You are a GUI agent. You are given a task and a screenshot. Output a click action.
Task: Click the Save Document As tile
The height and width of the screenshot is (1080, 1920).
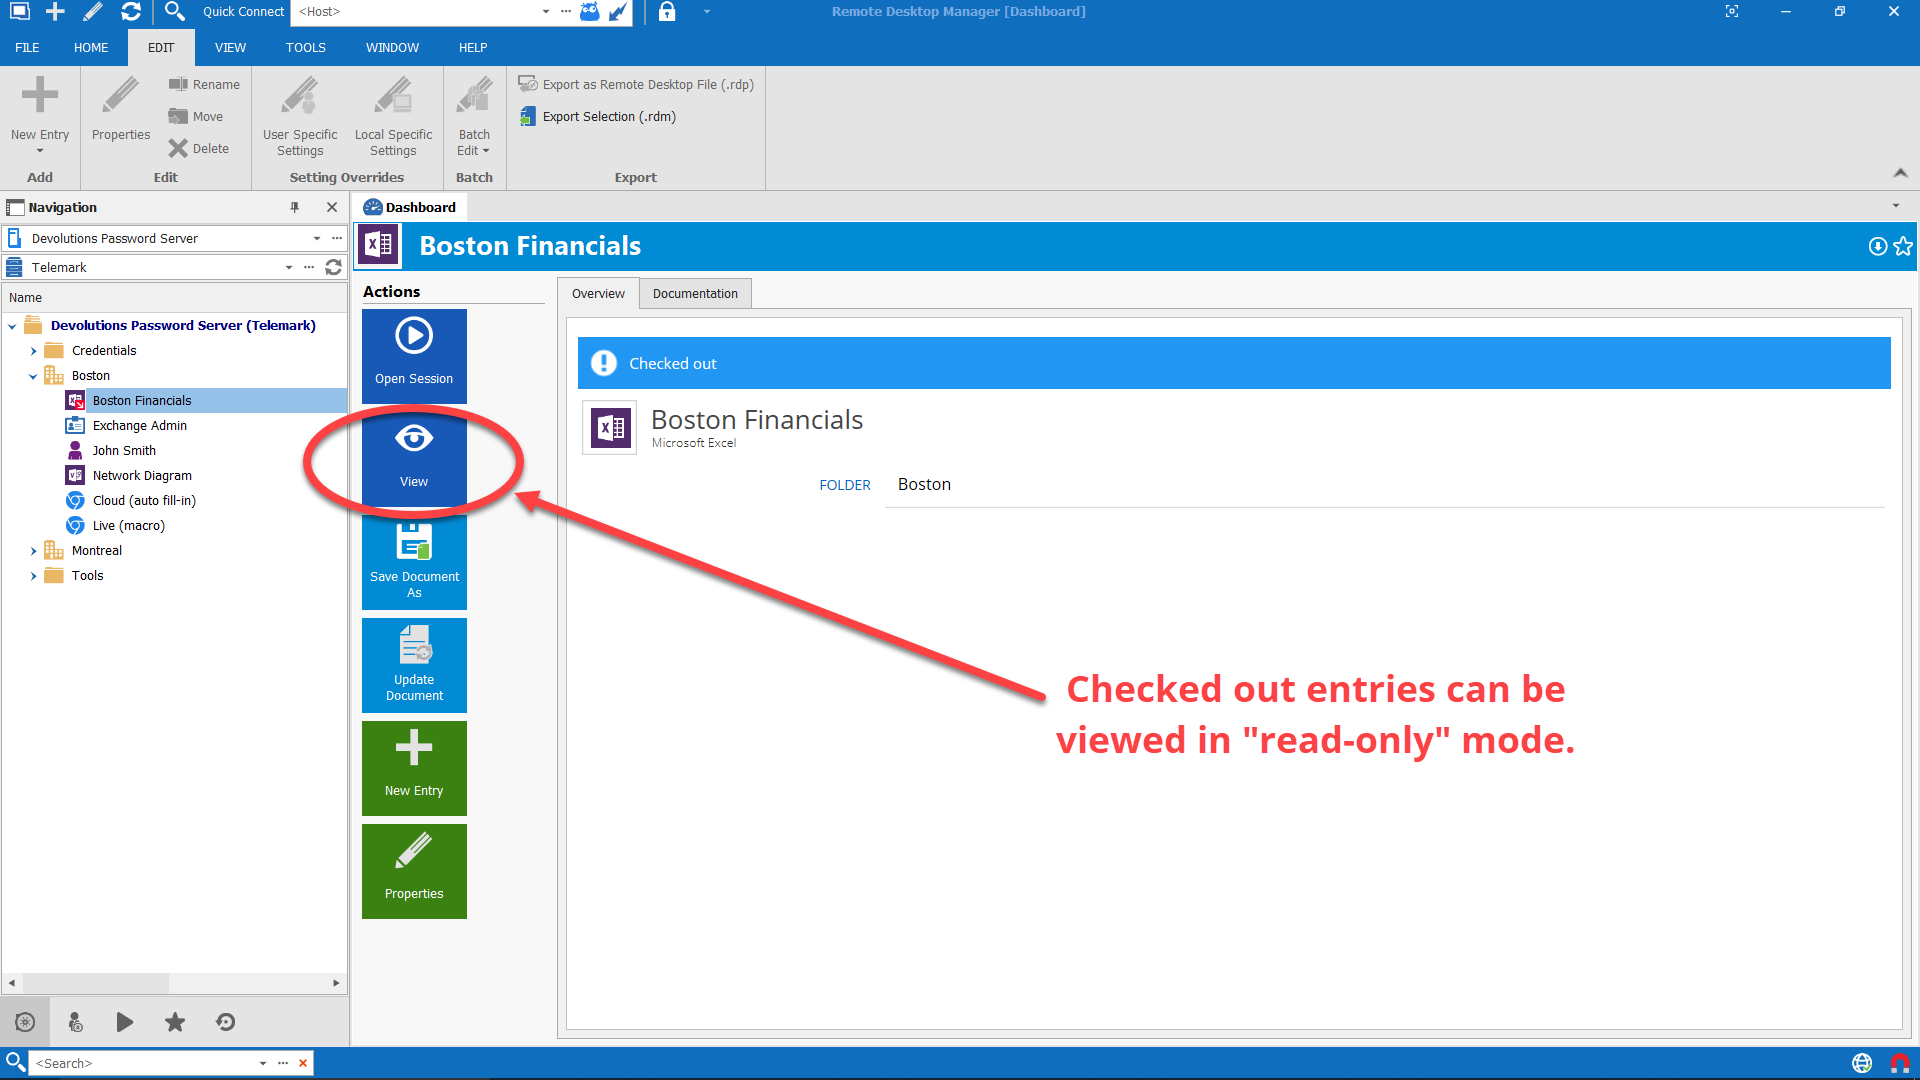[414, 562]
